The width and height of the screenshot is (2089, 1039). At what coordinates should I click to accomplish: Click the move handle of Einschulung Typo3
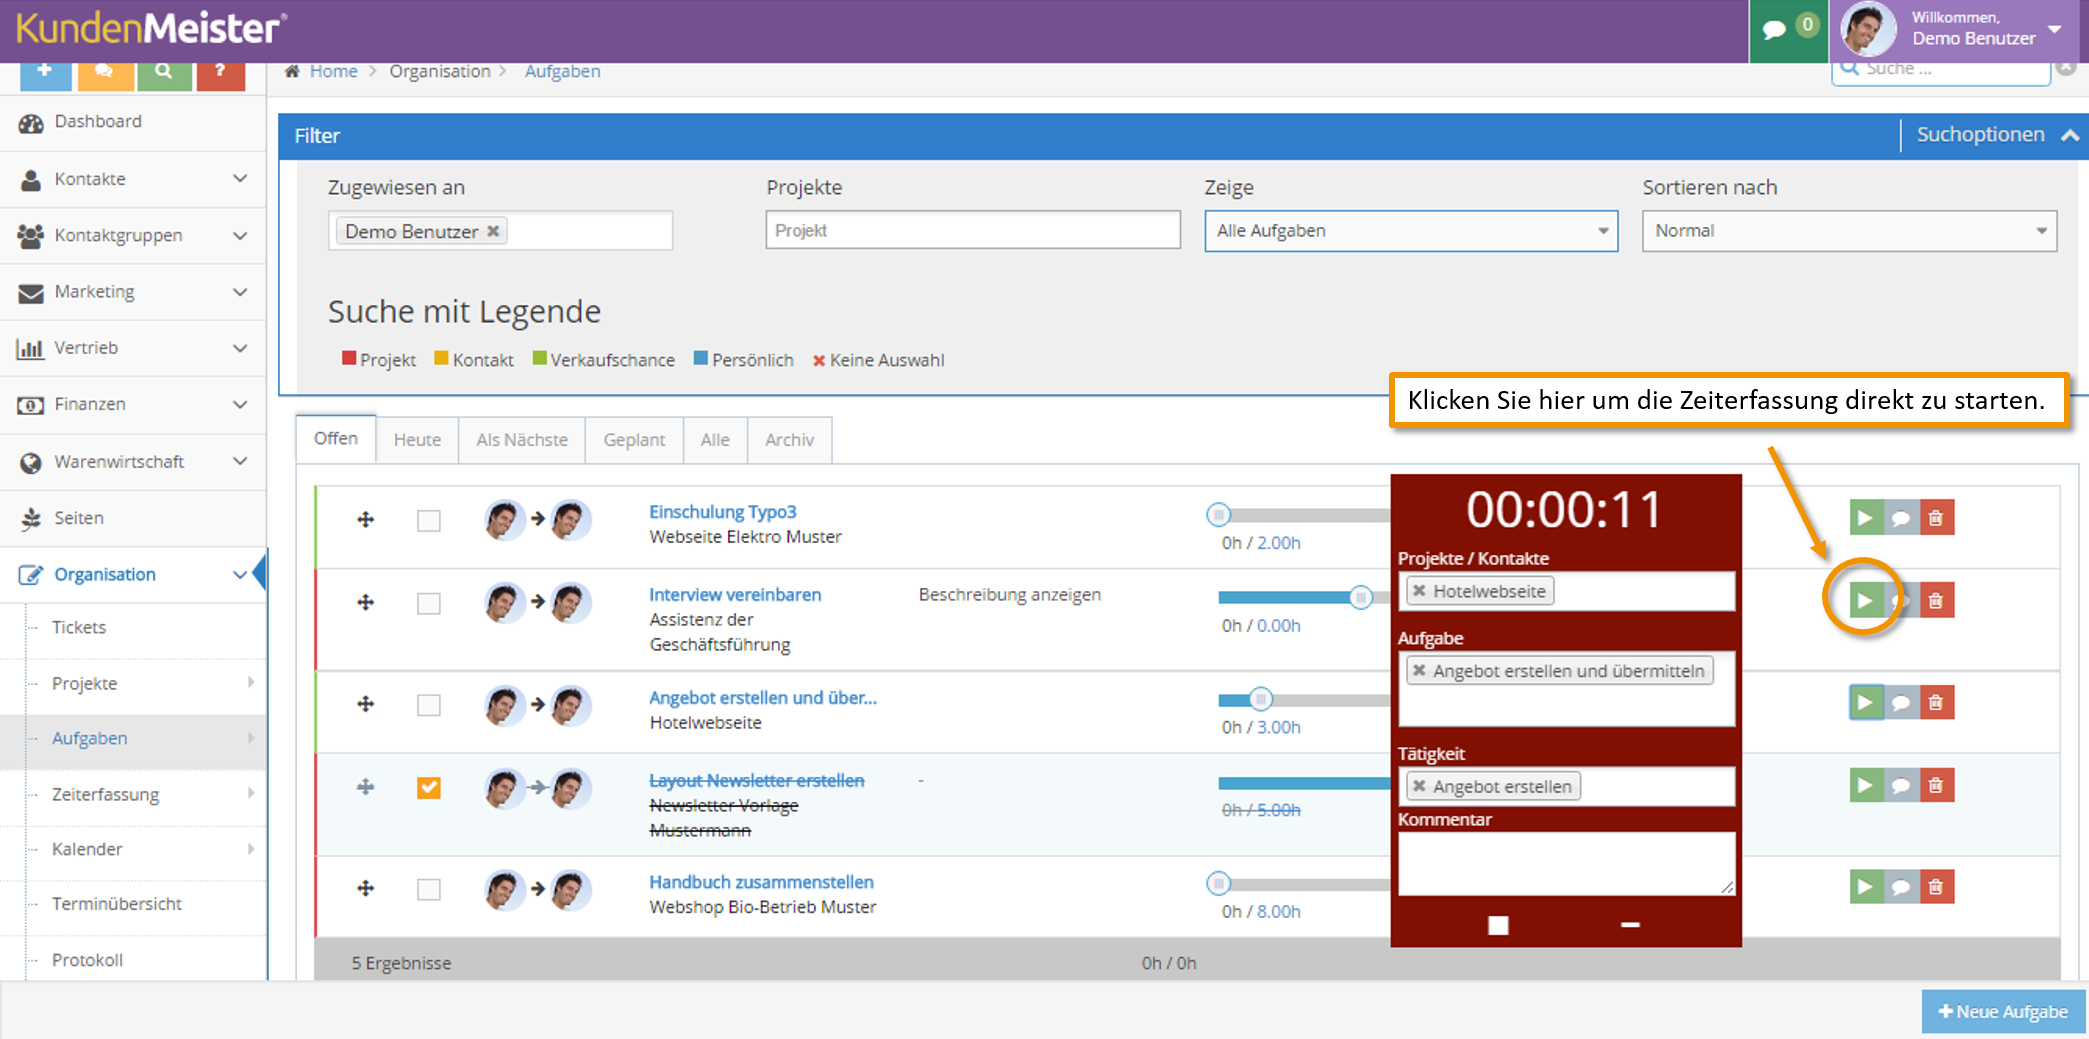click(x=366, y=519)
